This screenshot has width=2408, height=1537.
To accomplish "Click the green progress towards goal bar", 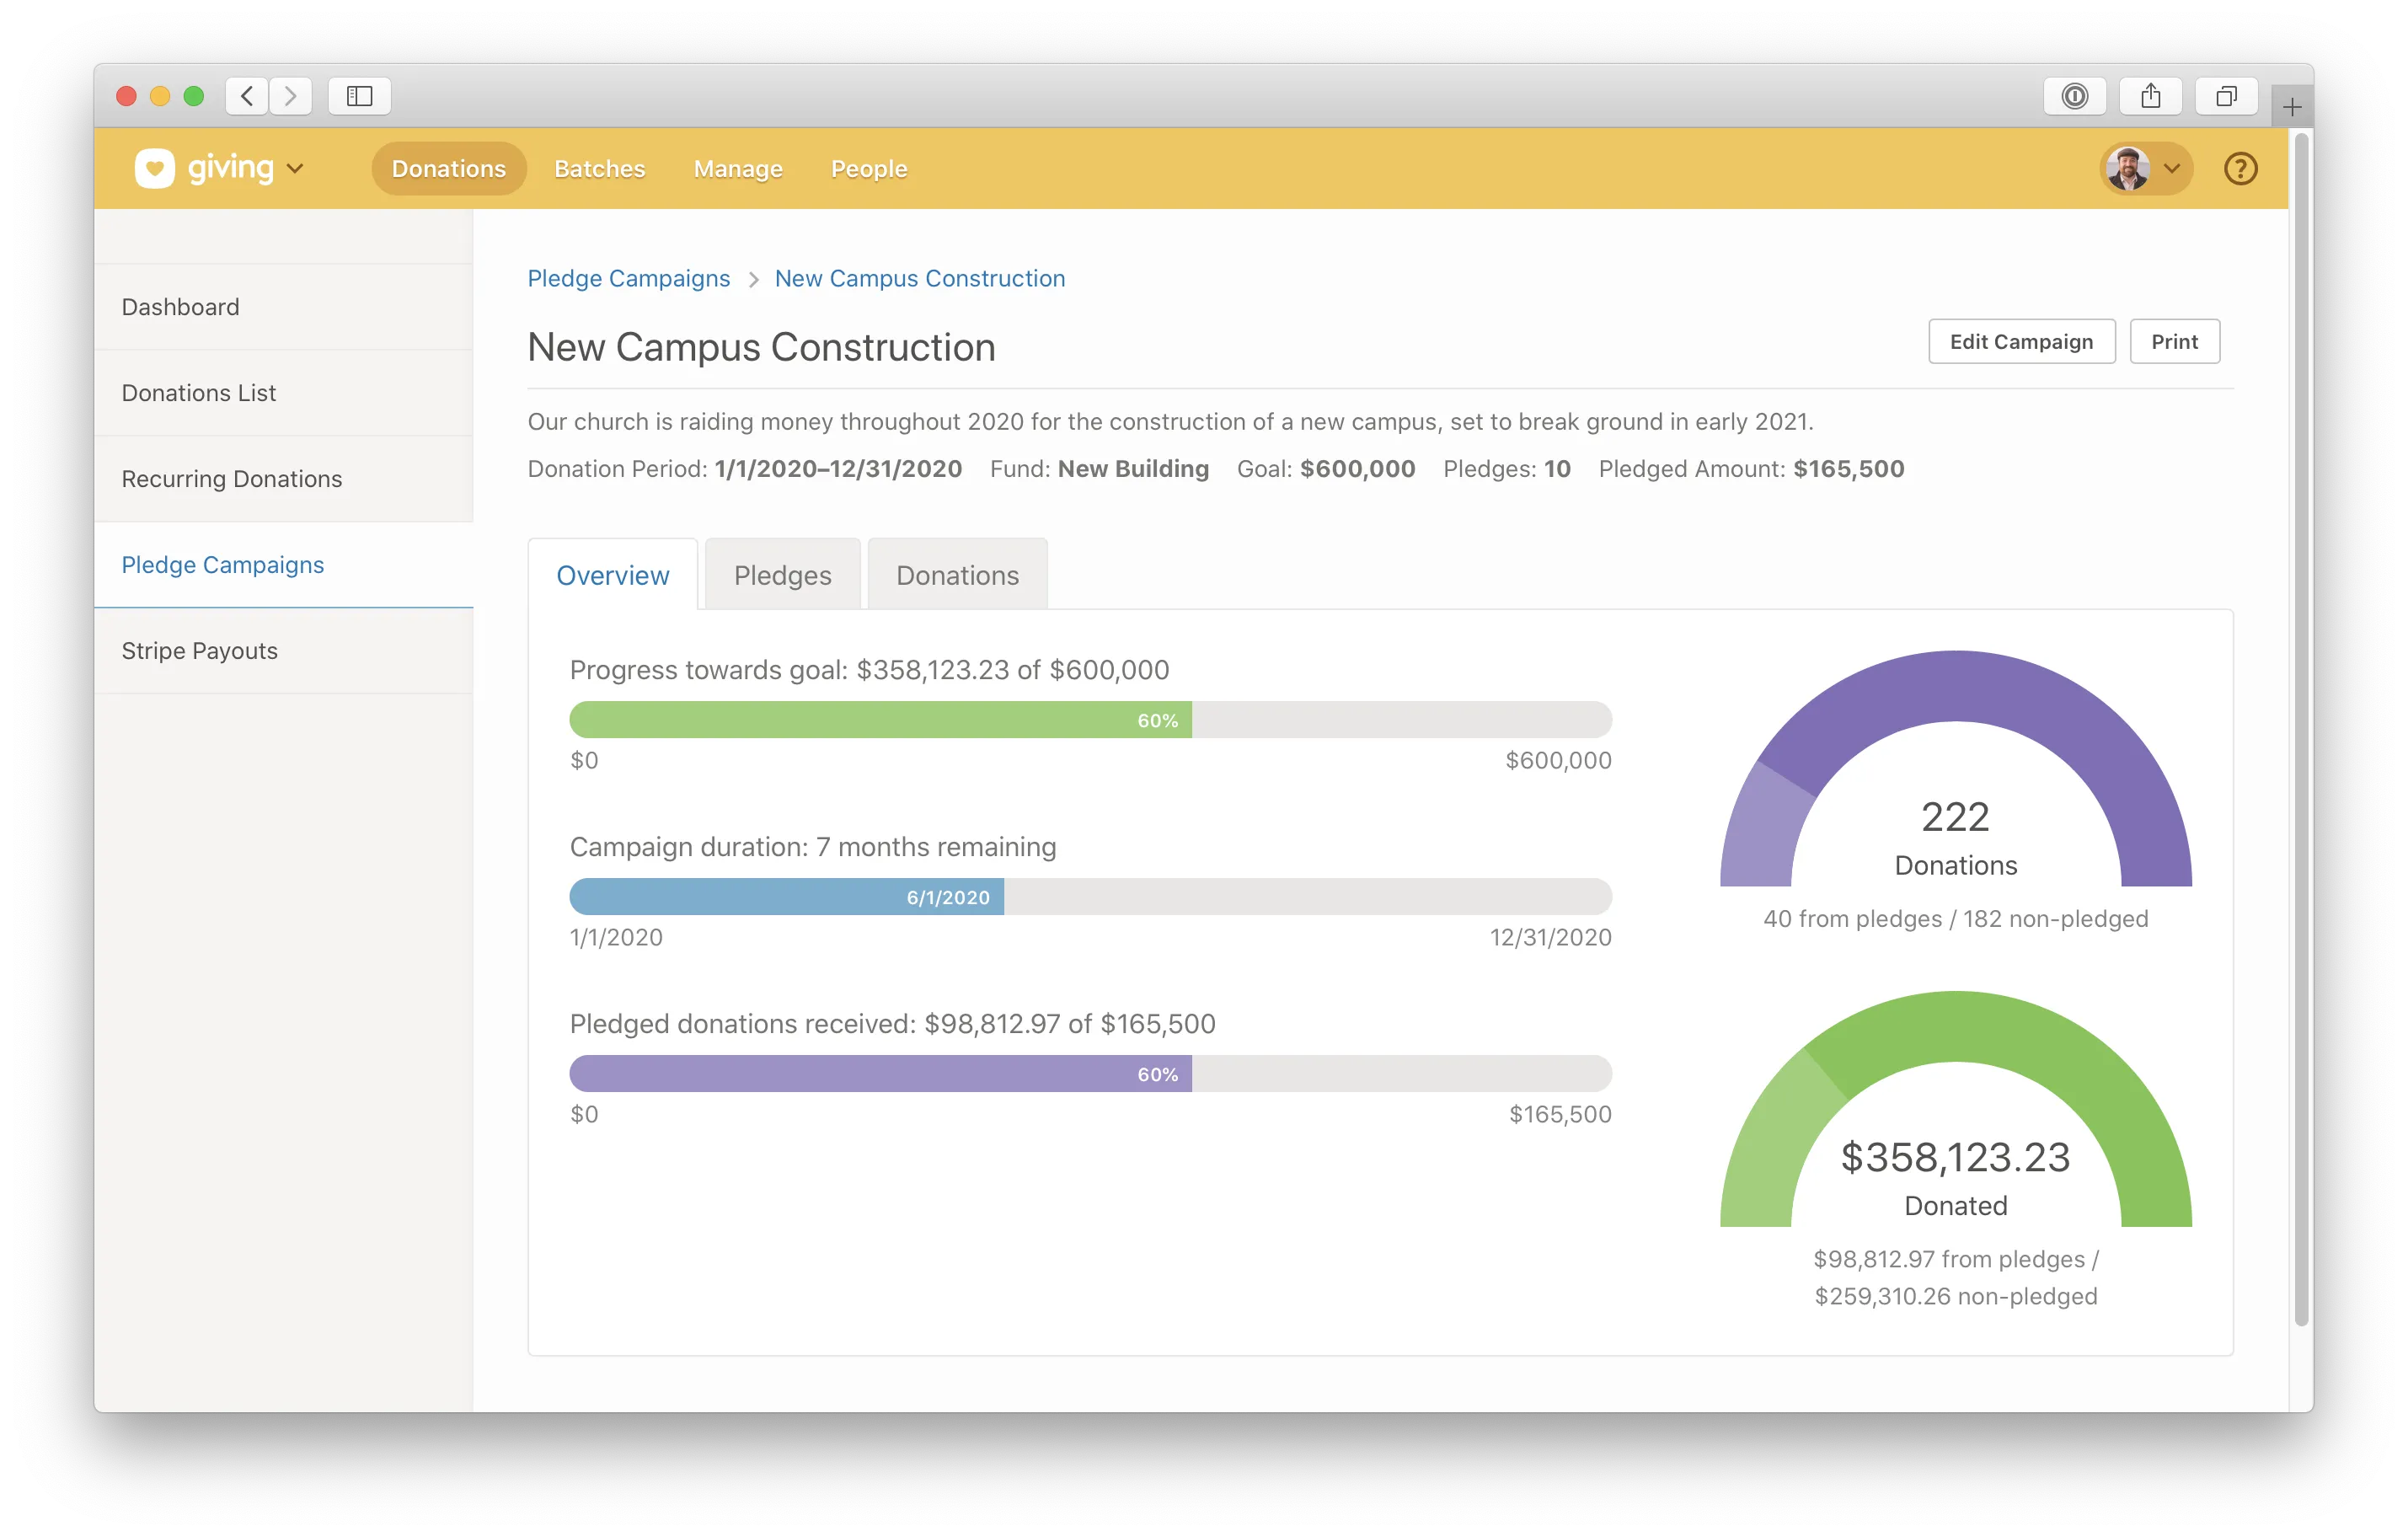I will coord(880,720).
